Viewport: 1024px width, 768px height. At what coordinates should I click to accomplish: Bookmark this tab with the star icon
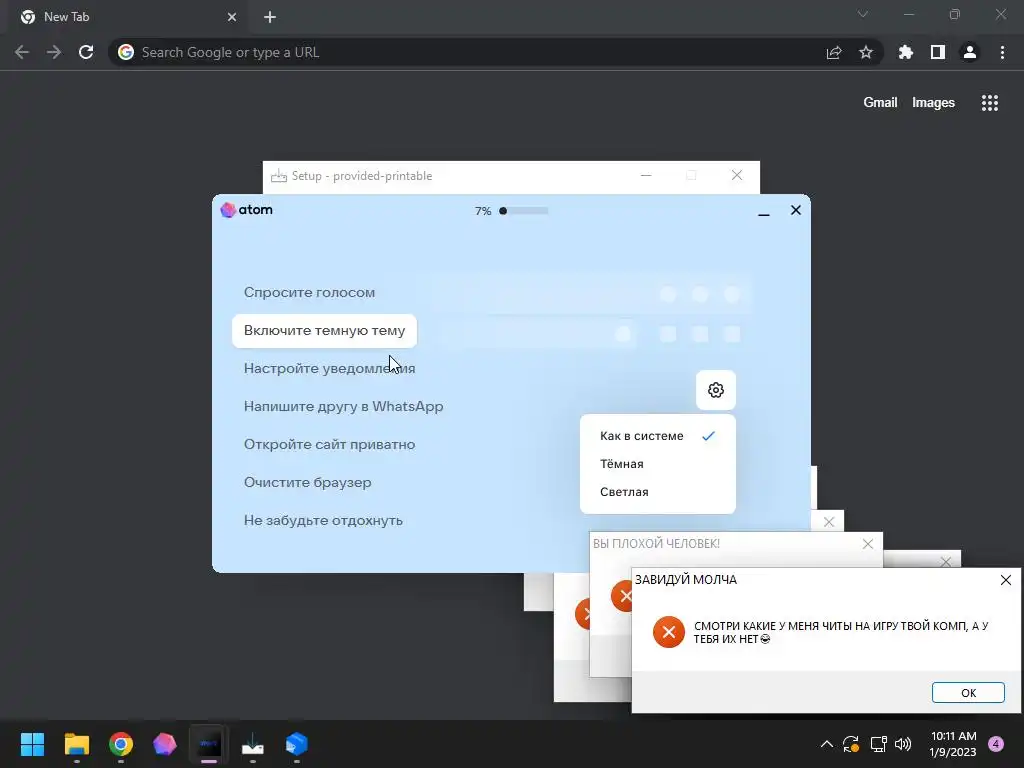[866, 52]
